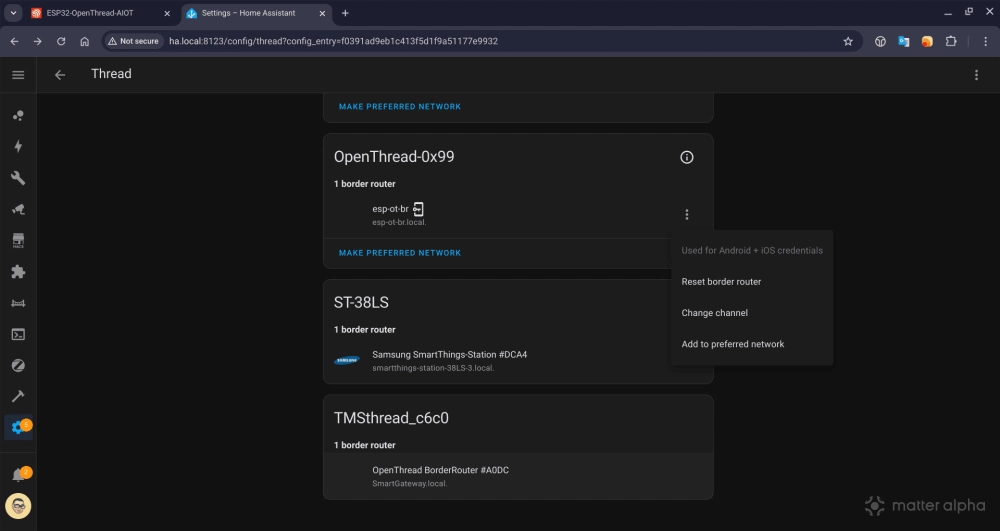Click Make Preferred Network under OpenThread-0x99

point(400,253)
